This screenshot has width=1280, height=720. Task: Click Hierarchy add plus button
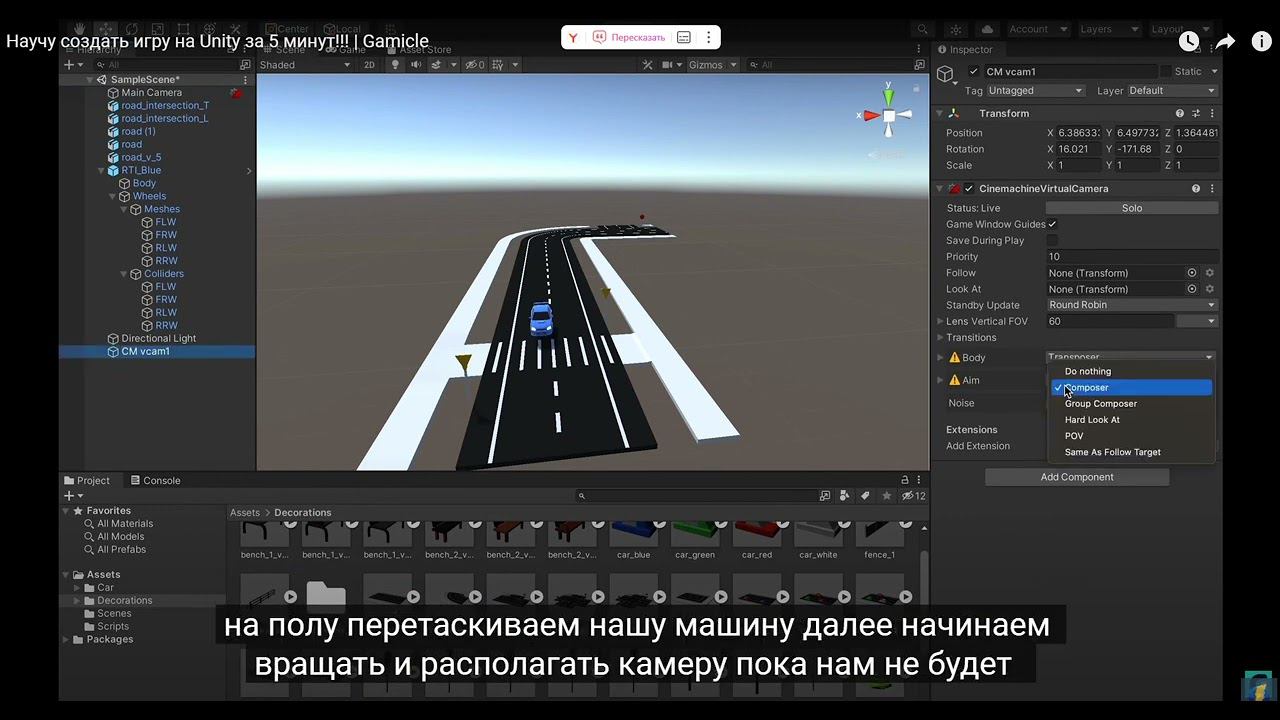pyautogui.click(x=68, y=64)
